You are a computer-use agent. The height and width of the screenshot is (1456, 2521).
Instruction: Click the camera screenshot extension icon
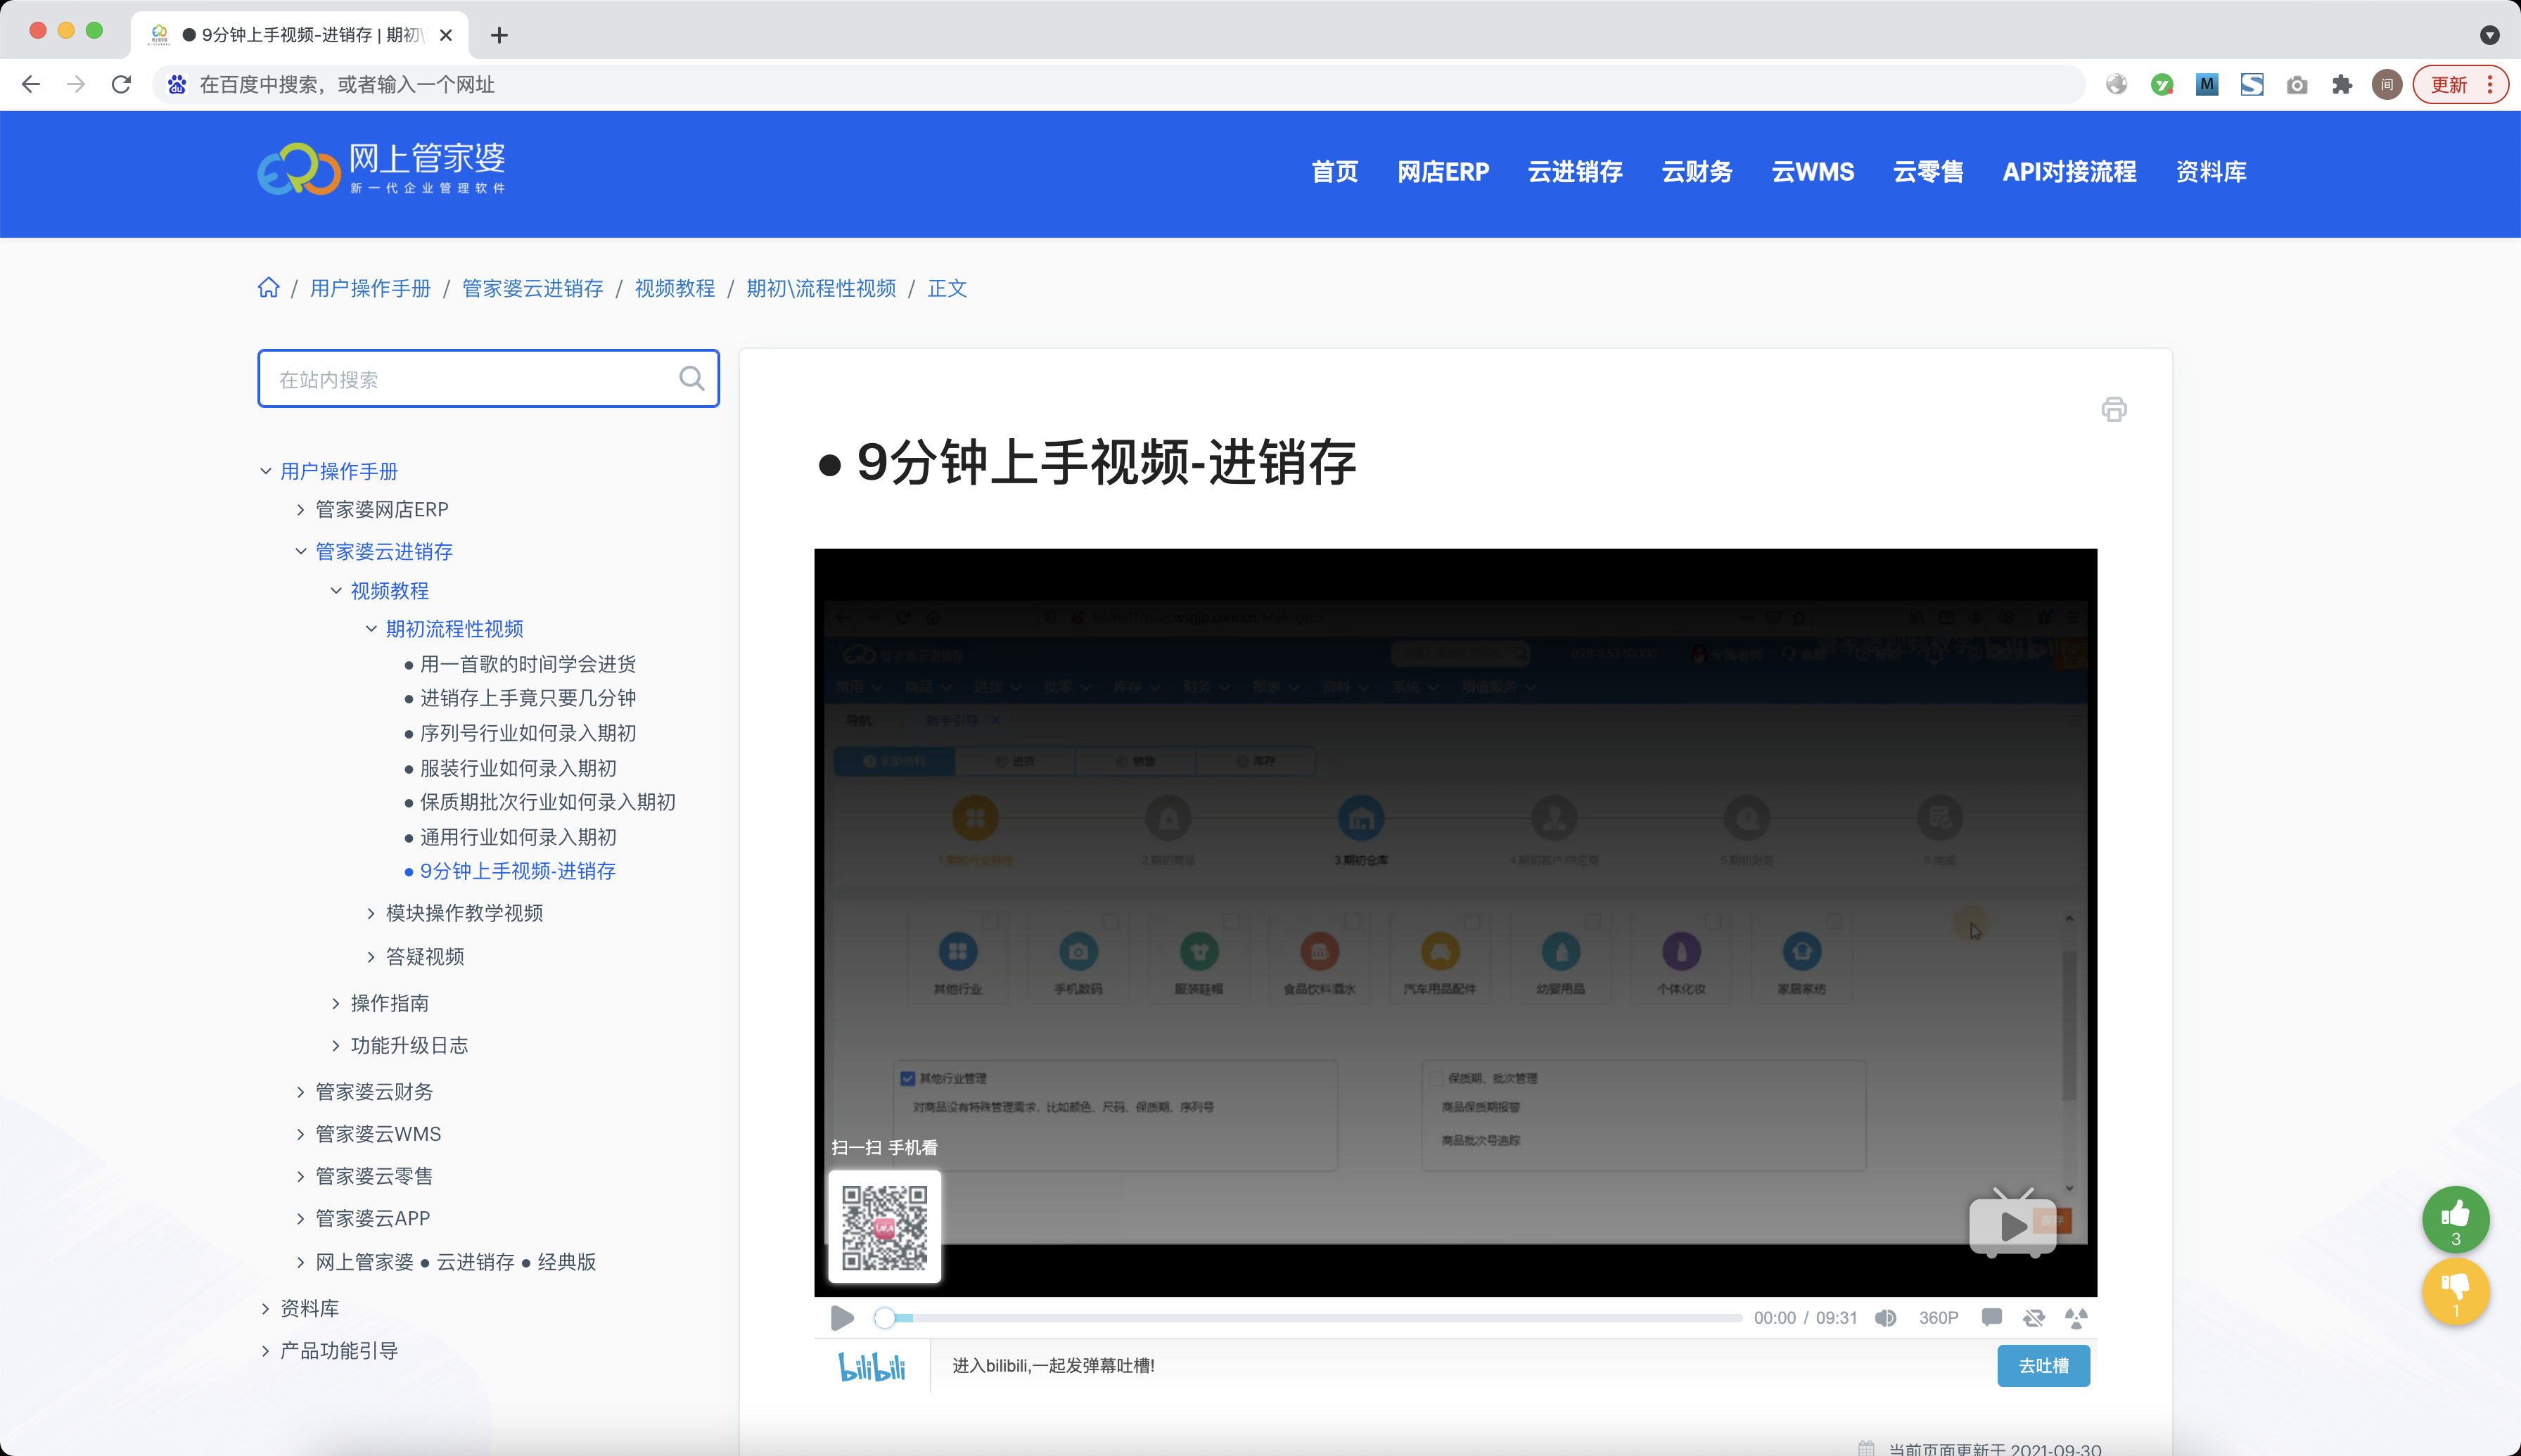tap(2296, 84)
